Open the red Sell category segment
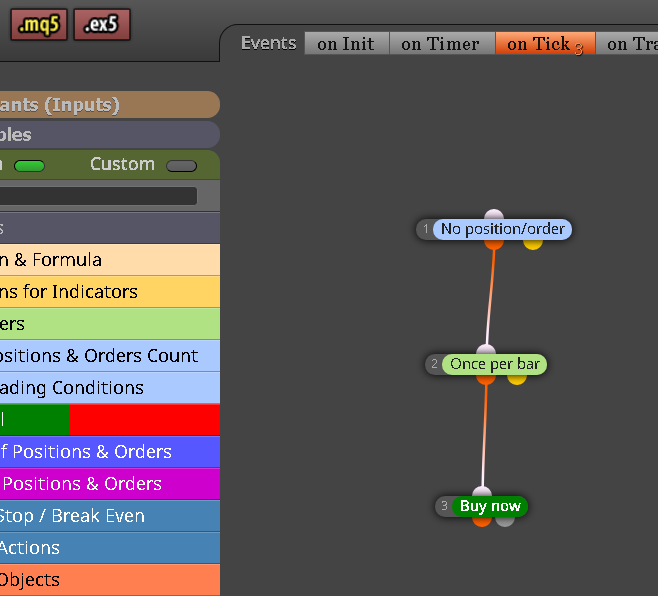The image size is (658, 596). 145,420
